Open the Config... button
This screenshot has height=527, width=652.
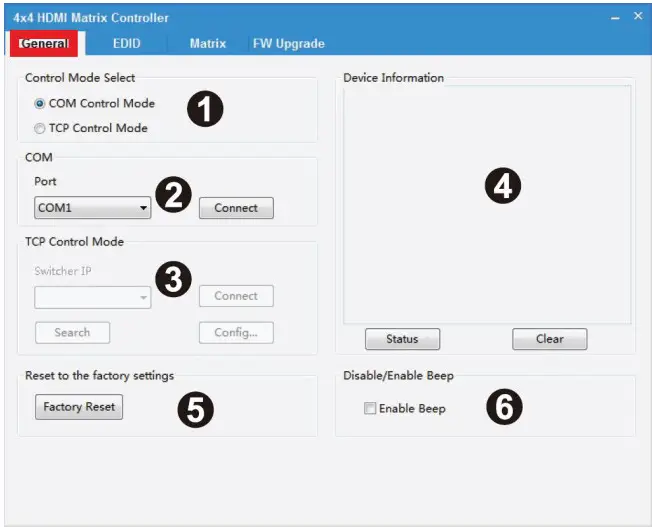(x=236, y=332)
